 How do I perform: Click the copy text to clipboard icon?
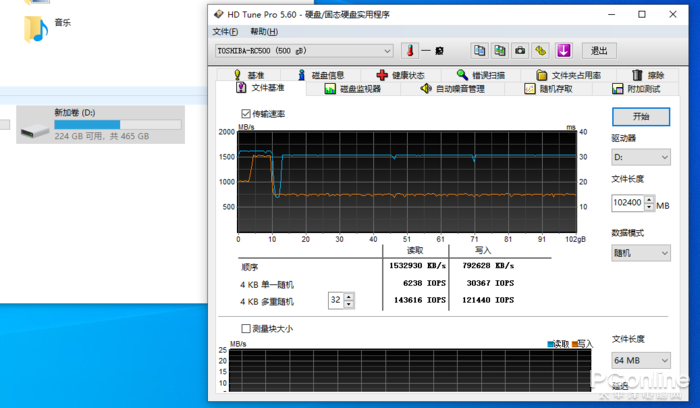(x=480, y=51)
